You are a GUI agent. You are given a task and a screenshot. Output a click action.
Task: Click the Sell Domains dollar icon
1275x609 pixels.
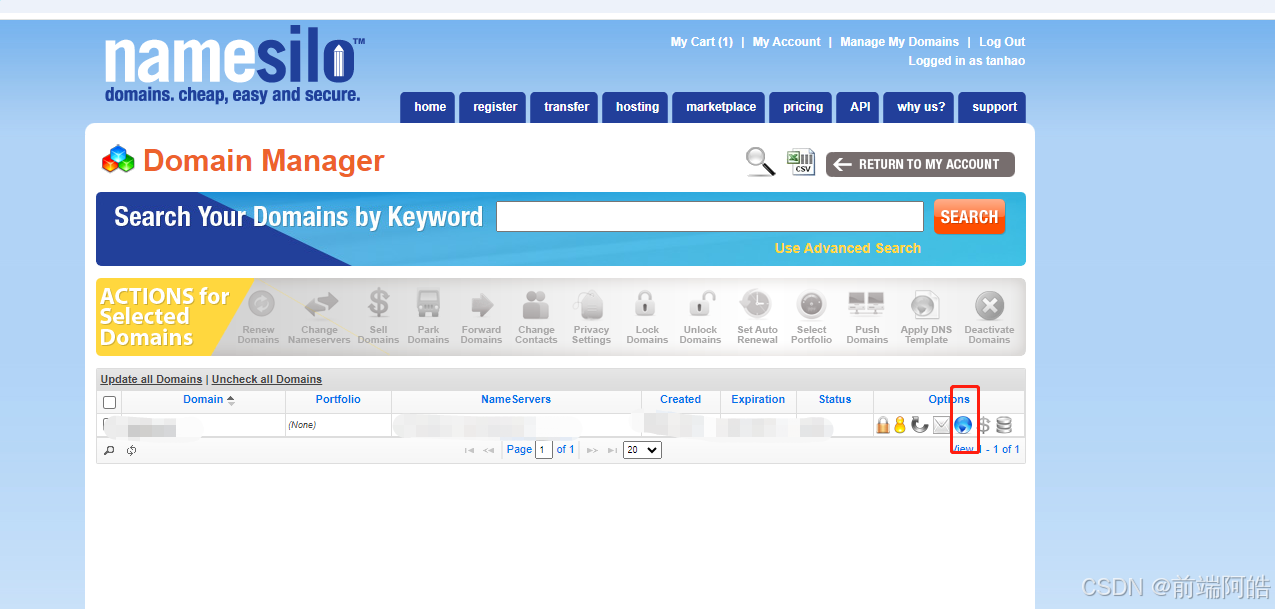(378, 304)
